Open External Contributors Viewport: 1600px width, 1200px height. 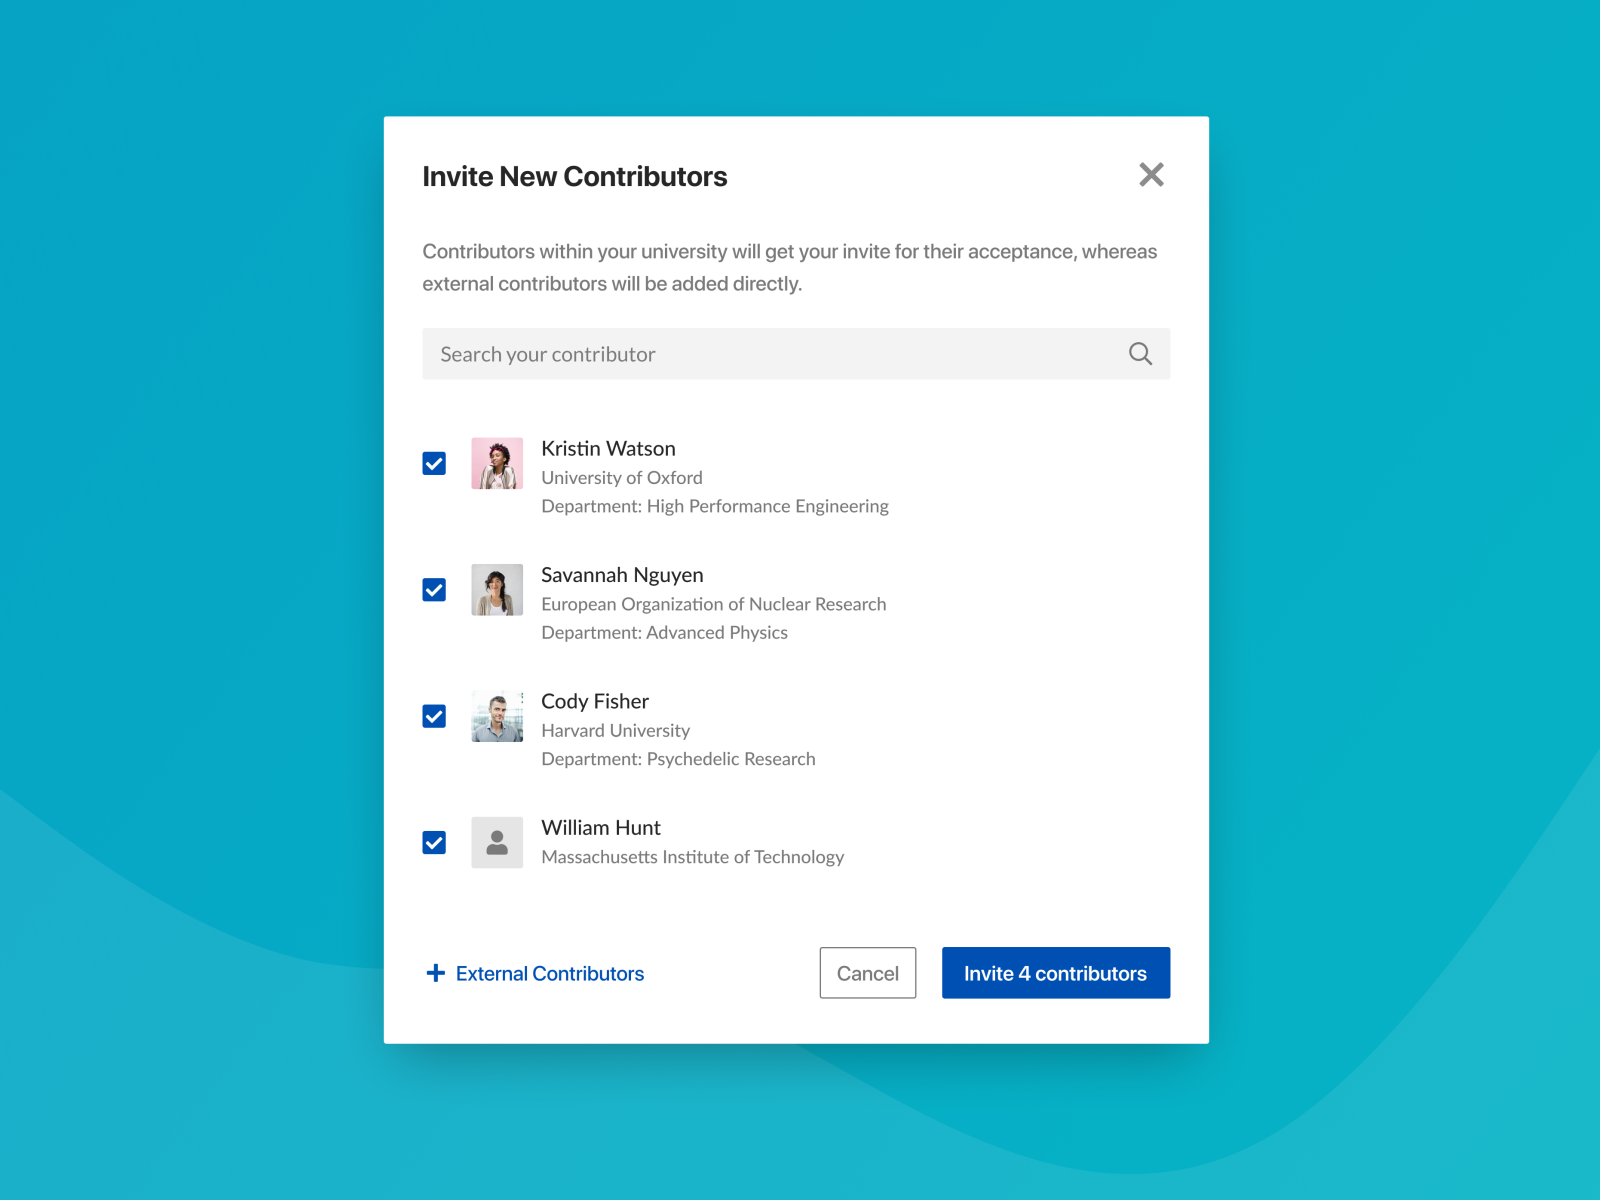[549, 973]
